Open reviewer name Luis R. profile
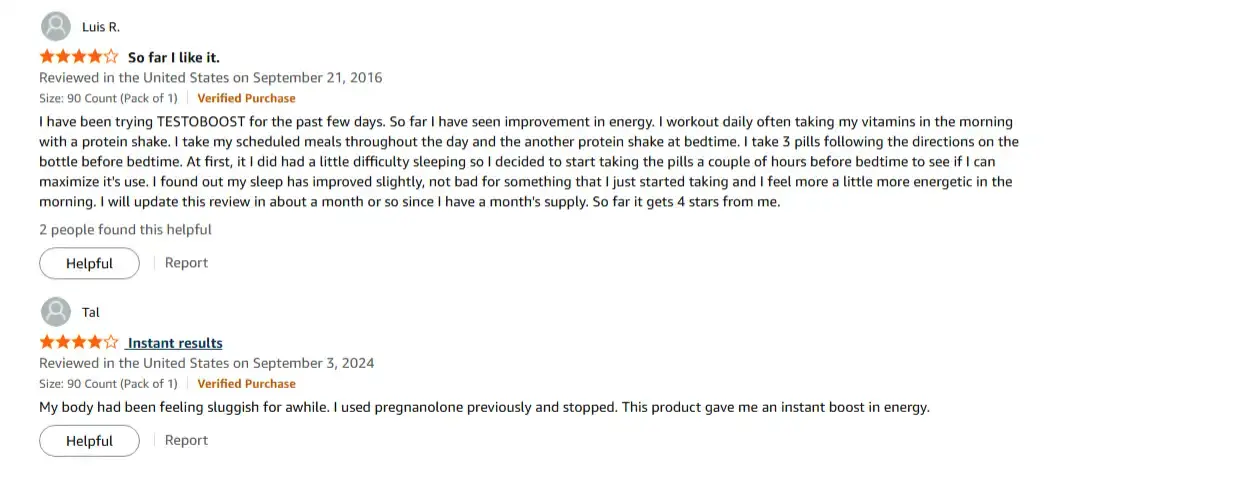The height and width of the screenshot is (477, 1240). pyautogui.click(x=101, y=28)
